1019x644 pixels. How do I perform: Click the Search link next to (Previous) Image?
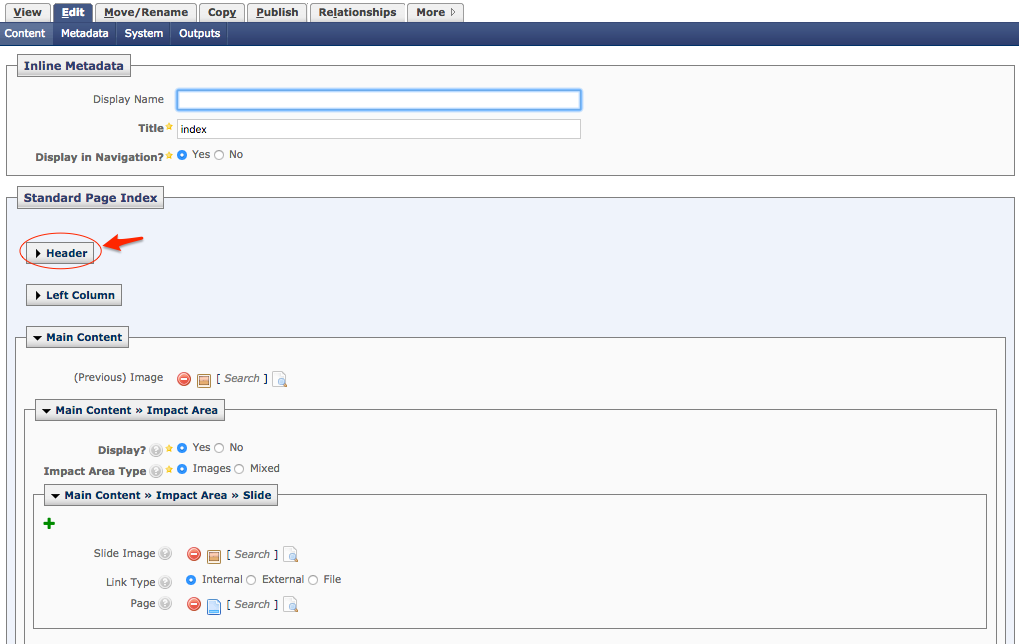point(242,379)
